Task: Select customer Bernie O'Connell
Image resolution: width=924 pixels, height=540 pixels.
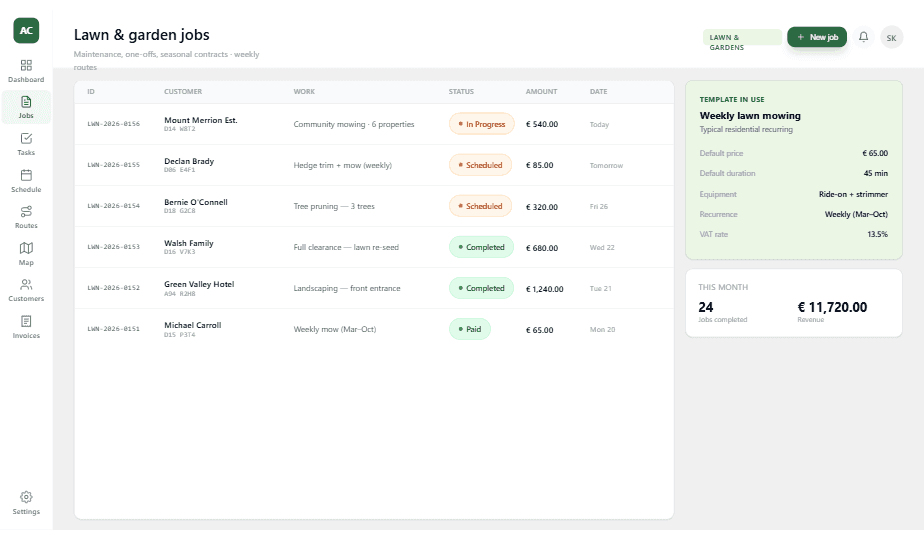Action: click(196, 202)
